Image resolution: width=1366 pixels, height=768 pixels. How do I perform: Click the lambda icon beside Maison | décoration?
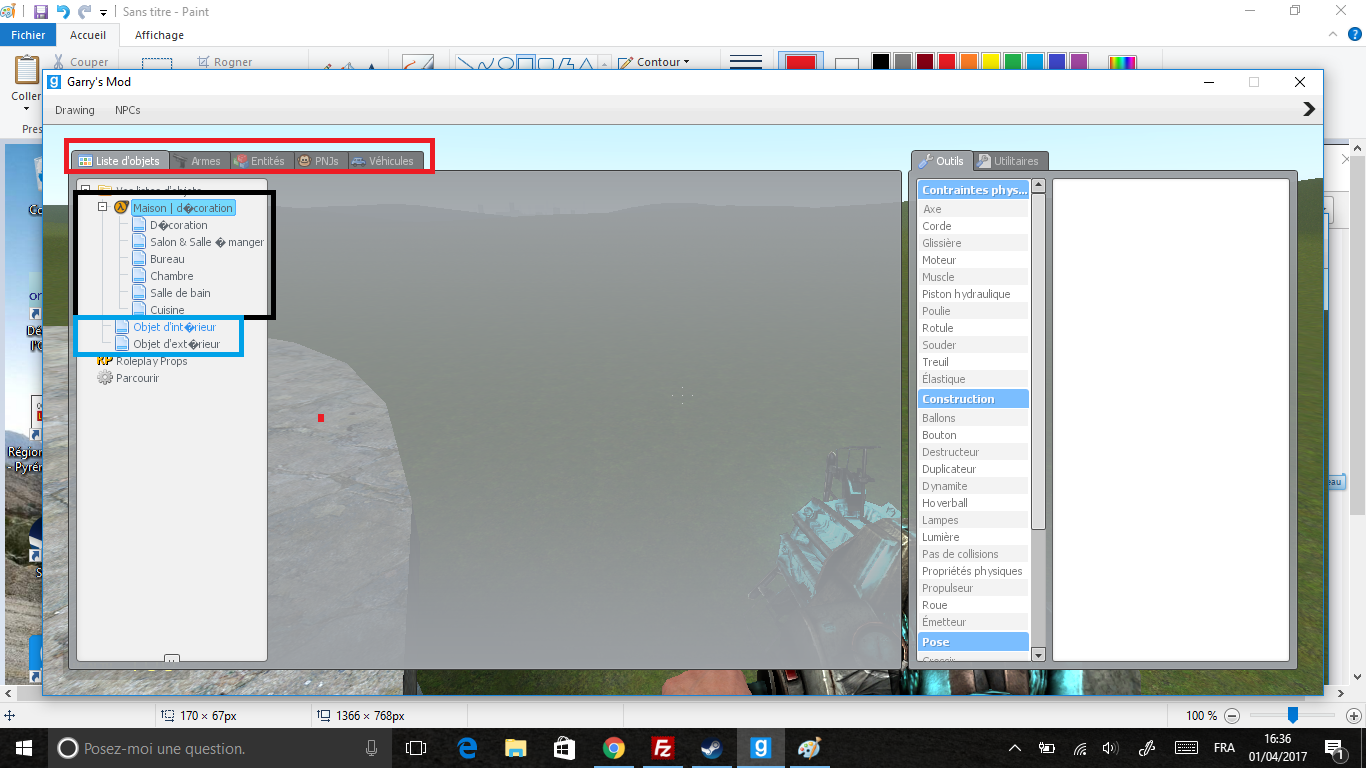(121, 208)
